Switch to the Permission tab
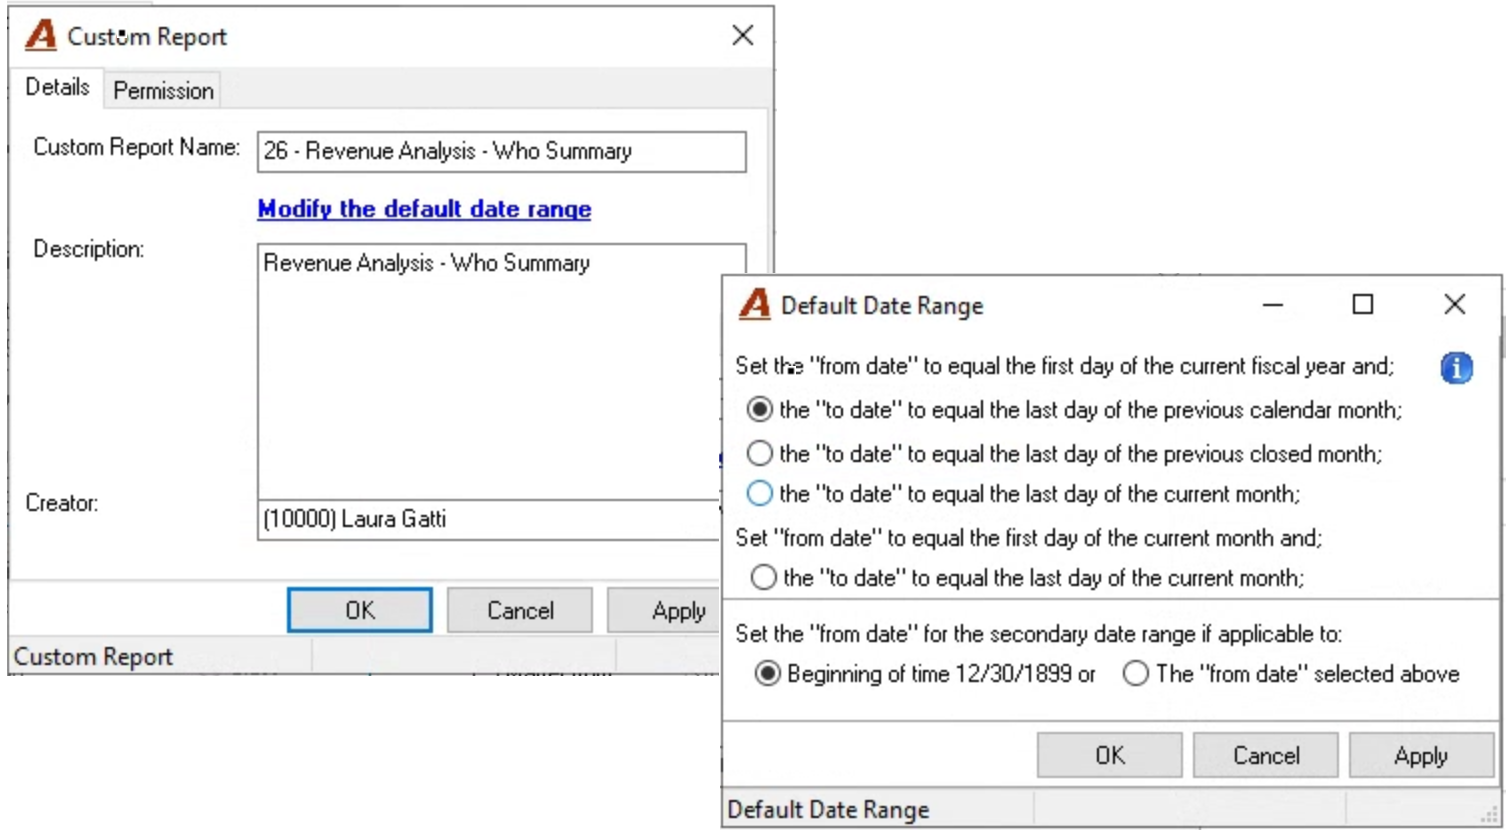This screenshot has height=831, width=1506. tap(163, 91)
